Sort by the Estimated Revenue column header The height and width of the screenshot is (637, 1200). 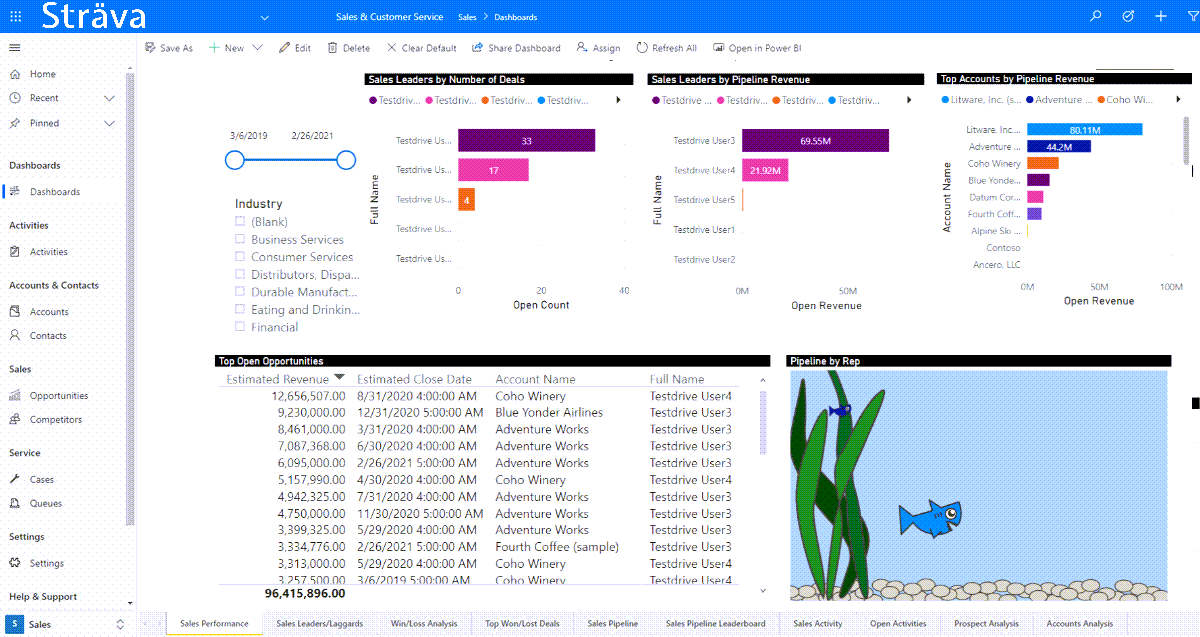[x=278, y=380]
